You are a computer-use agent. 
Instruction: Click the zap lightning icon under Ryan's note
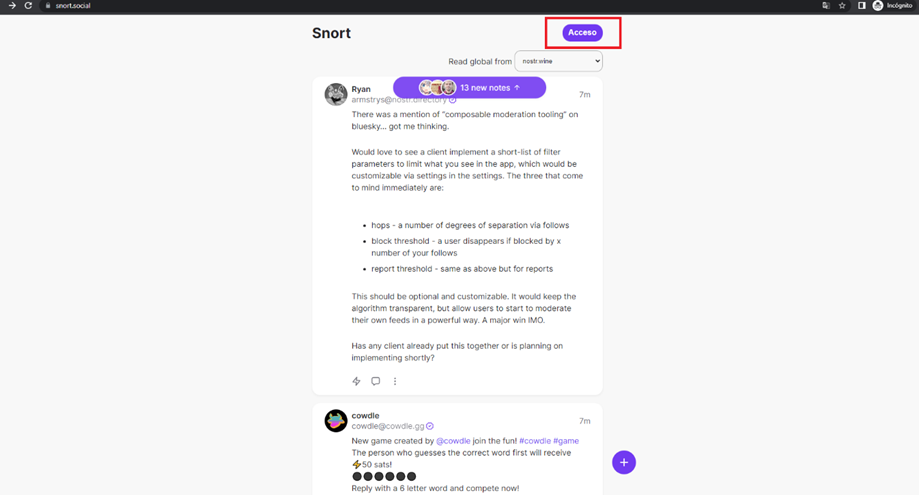pyautogui.click(x=356, y=381)
